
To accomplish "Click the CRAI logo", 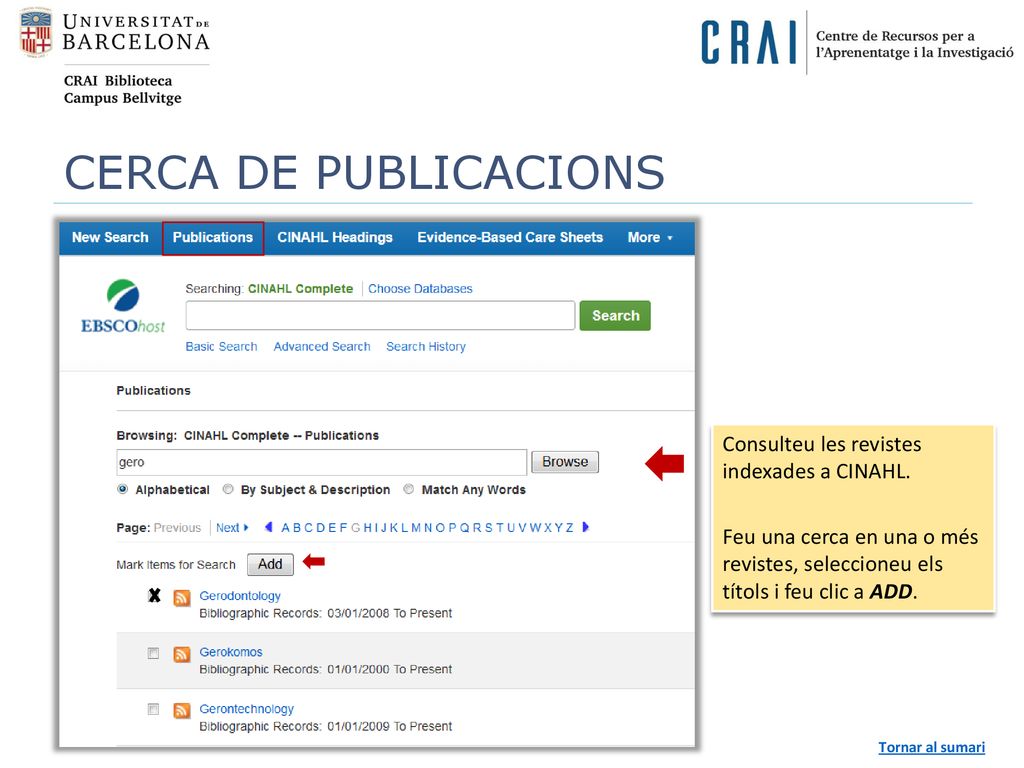I will pos(748,42).
